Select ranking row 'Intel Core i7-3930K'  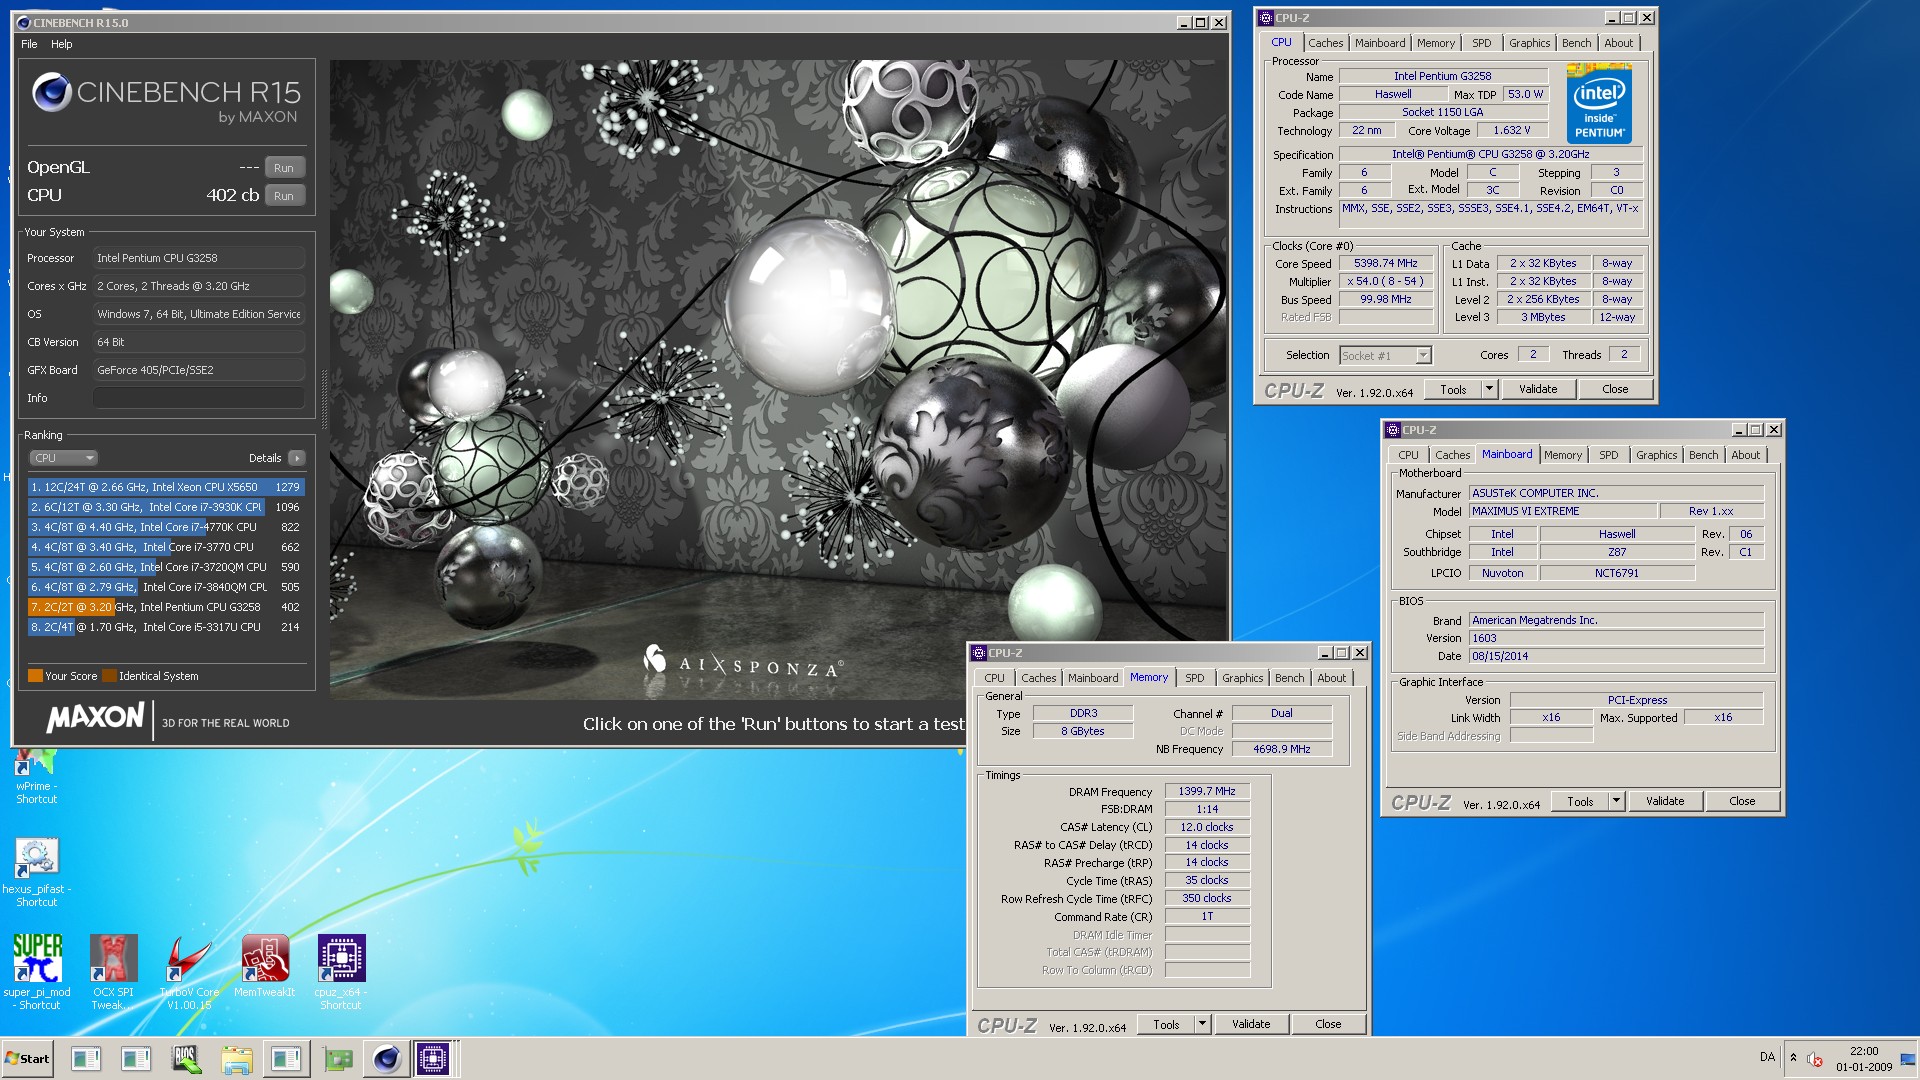(166, 507)
